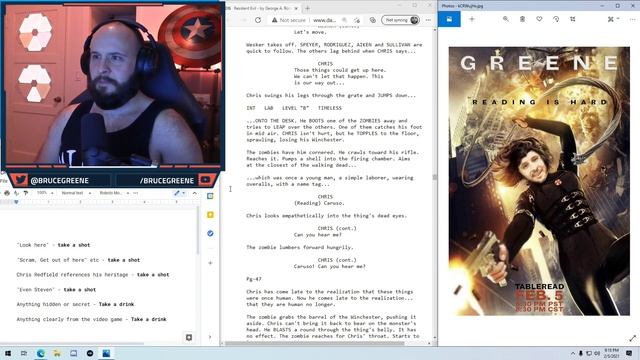Delete the image with Photos trash icon
The height and width of the screenshot is (360, 640).
(522, 19)
